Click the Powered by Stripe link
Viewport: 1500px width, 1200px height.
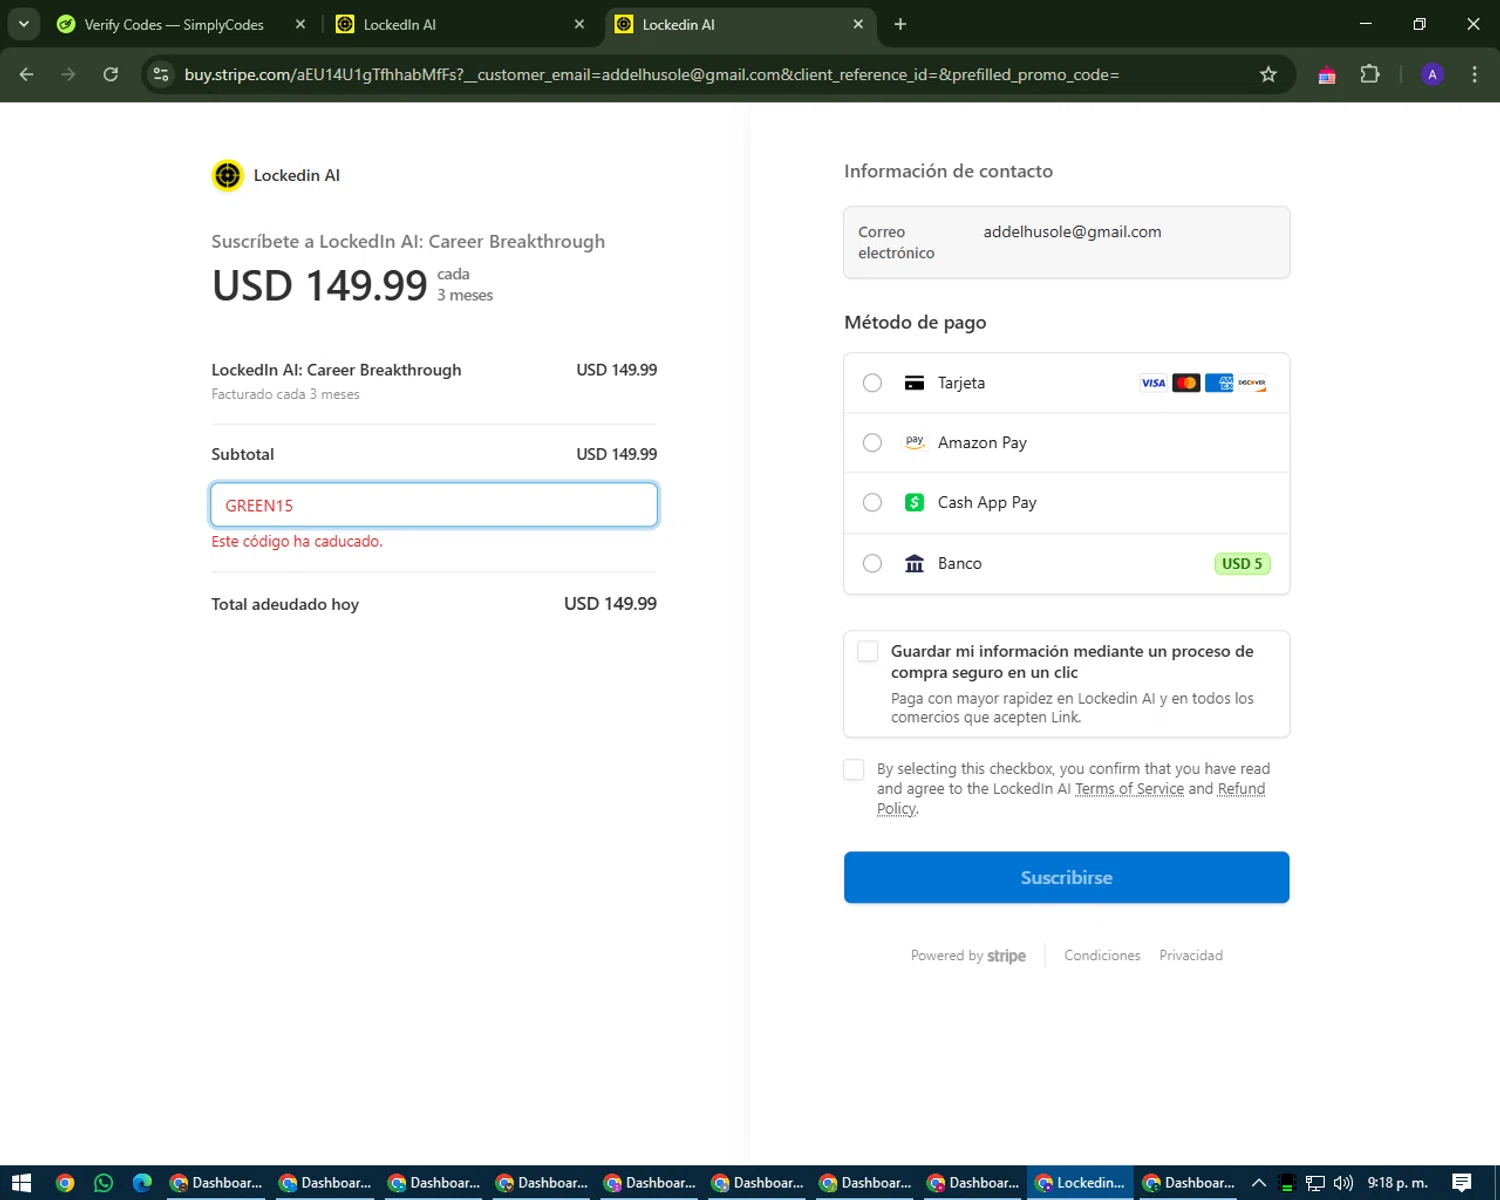tap(968, 956)
